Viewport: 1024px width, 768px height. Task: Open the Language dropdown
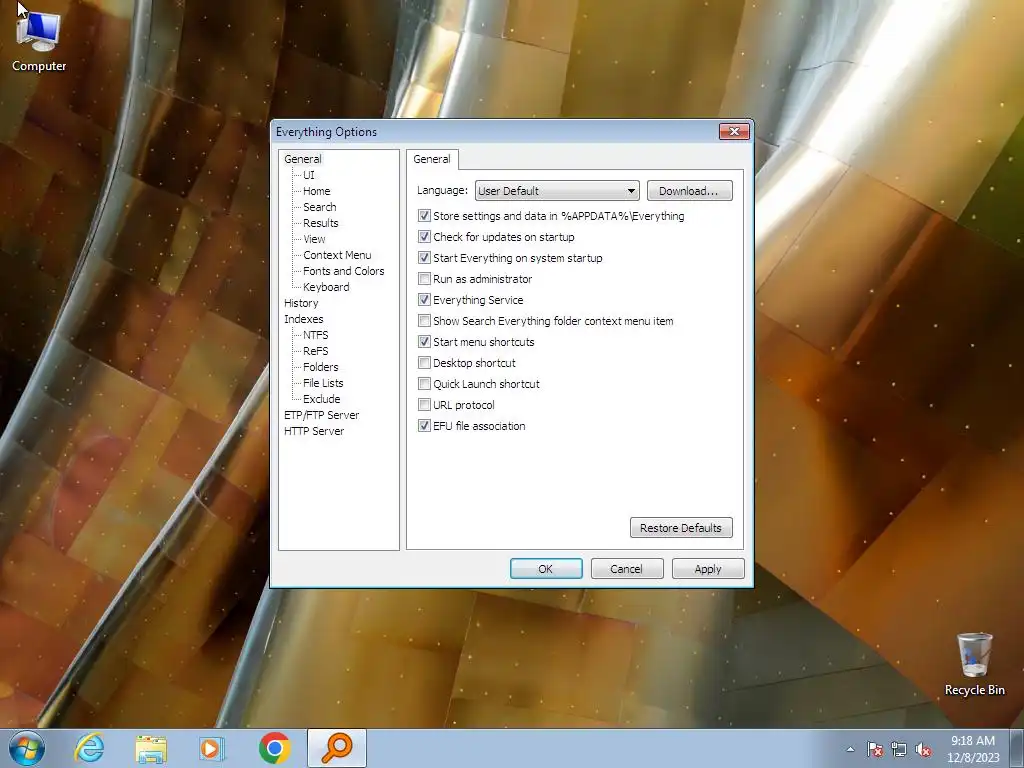point(557,191)
